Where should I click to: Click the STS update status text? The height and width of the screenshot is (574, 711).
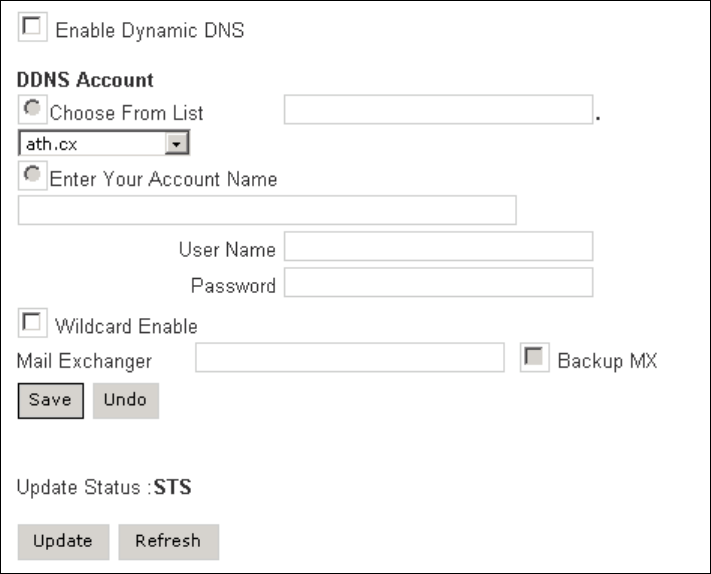click(x=172, y=487)
